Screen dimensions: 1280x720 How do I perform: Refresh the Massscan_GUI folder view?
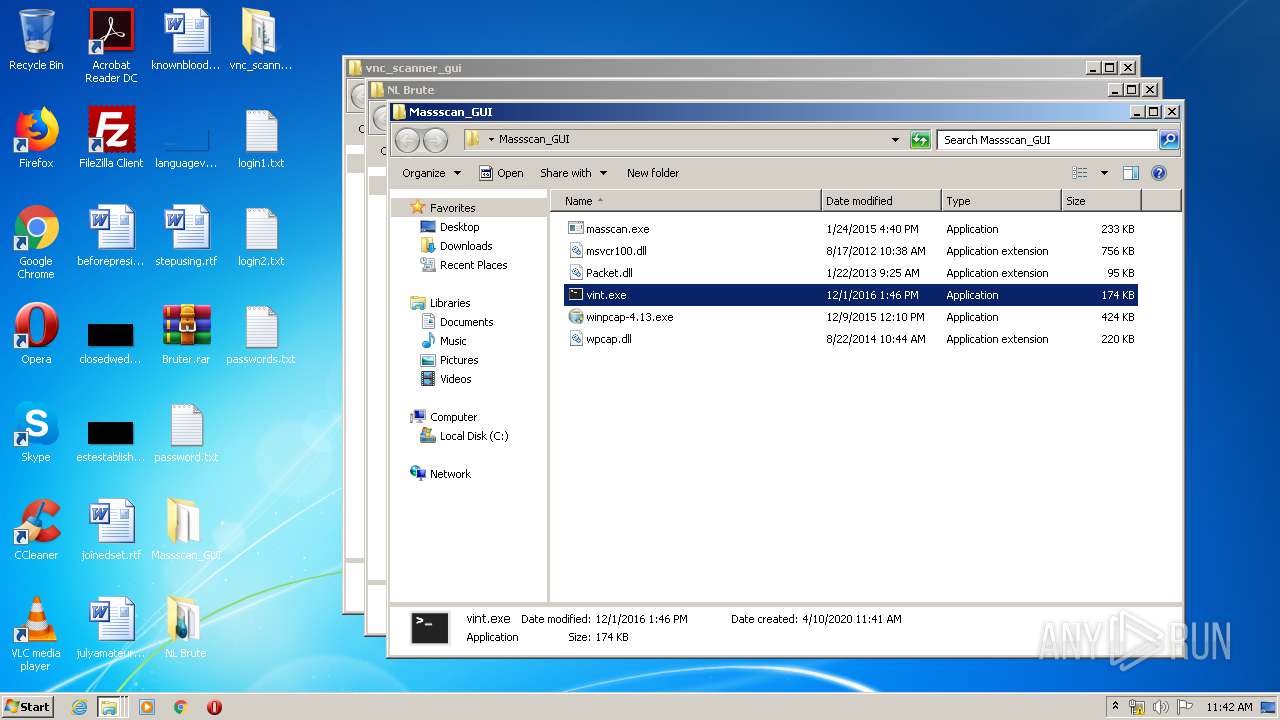click(x=921, y=140)
